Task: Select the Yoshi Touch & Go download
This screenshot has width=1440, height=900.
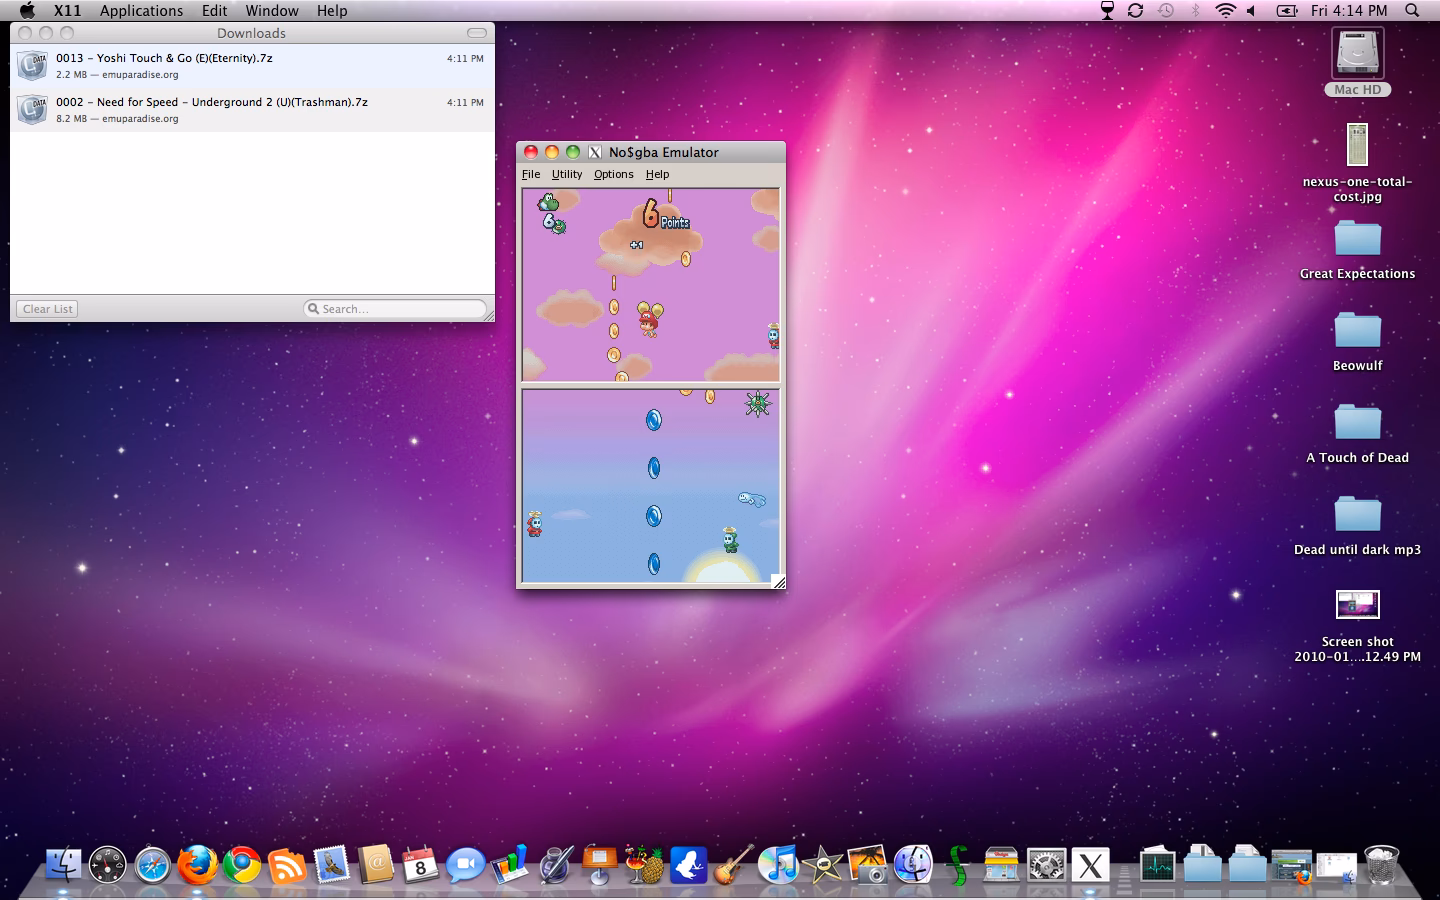Action: (252, 66)
